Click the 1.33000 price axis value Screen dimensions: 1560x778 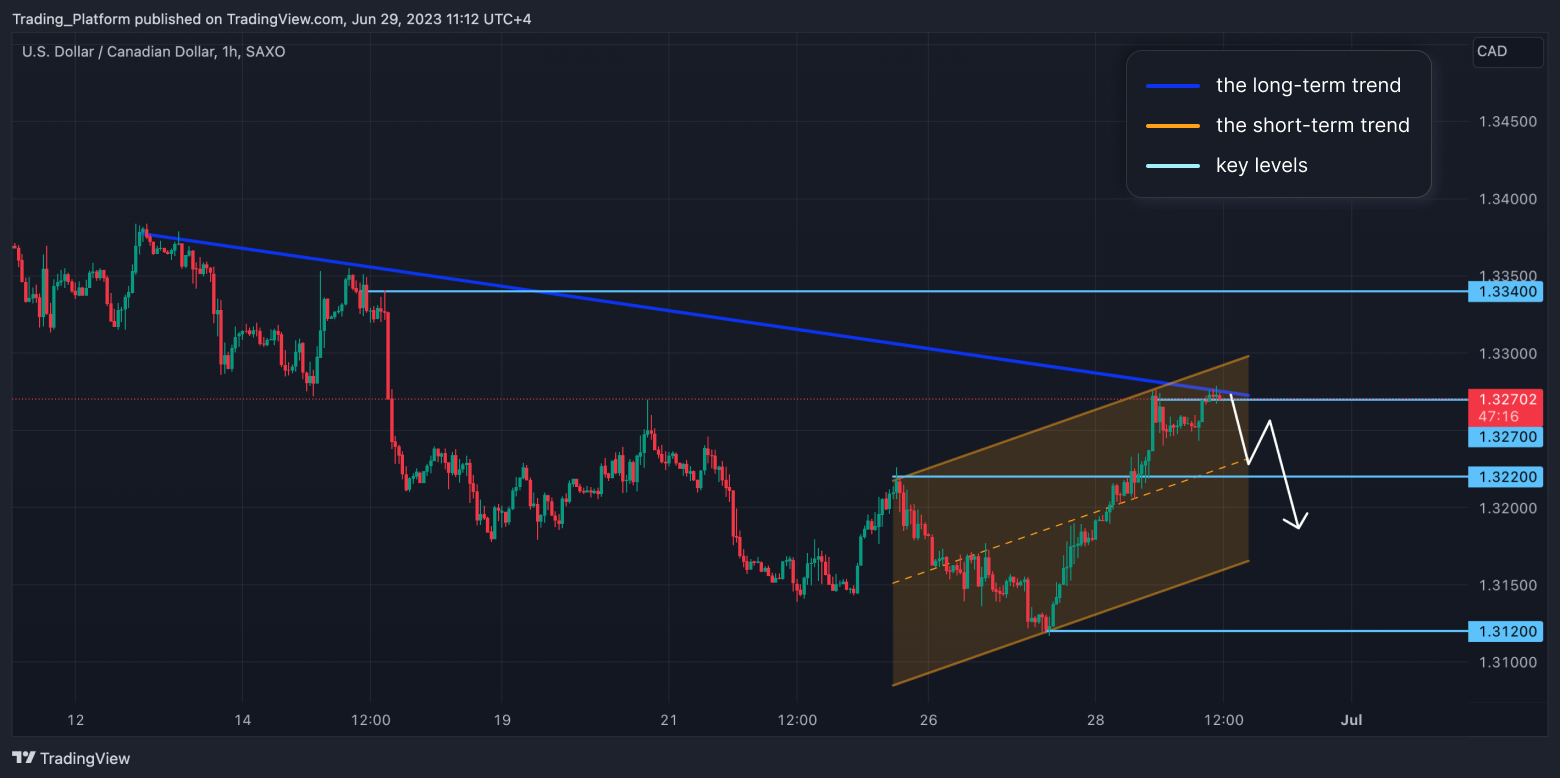tap(1507, 353)
